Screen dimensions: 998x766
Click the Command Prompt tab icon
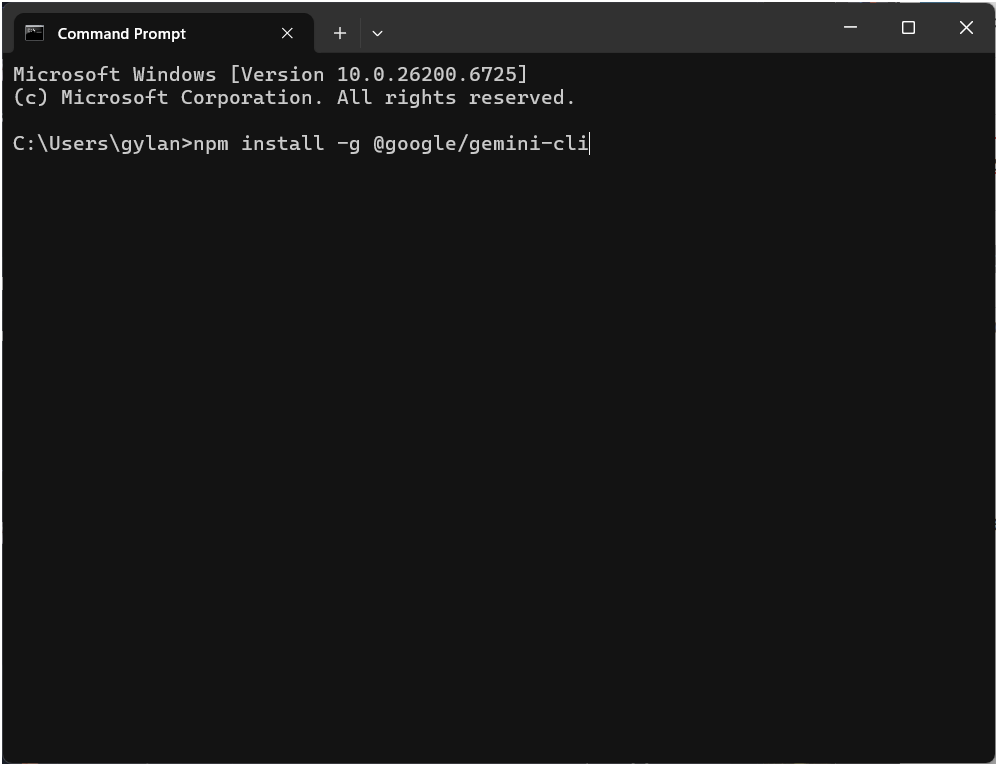[x=35, y=33]
